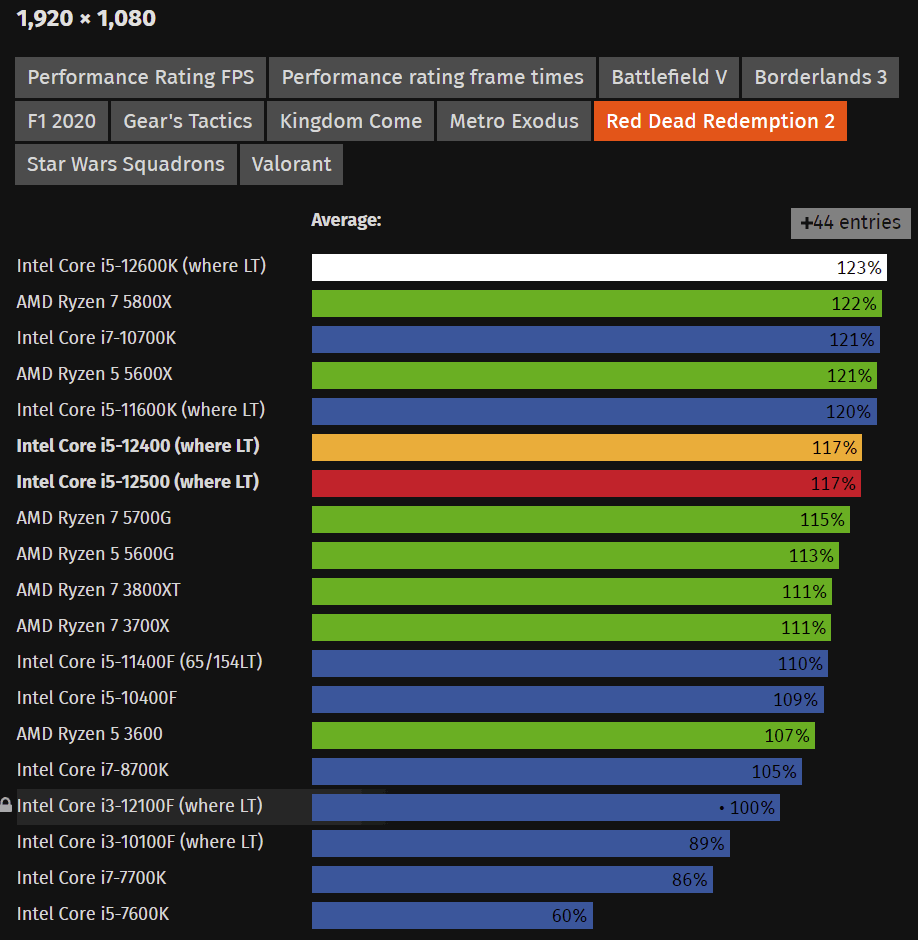Image resolution: width=918 pixels, height=940 pixels.
Task: View the Metro Exodus tab
Action: click(x=514, y=121)
